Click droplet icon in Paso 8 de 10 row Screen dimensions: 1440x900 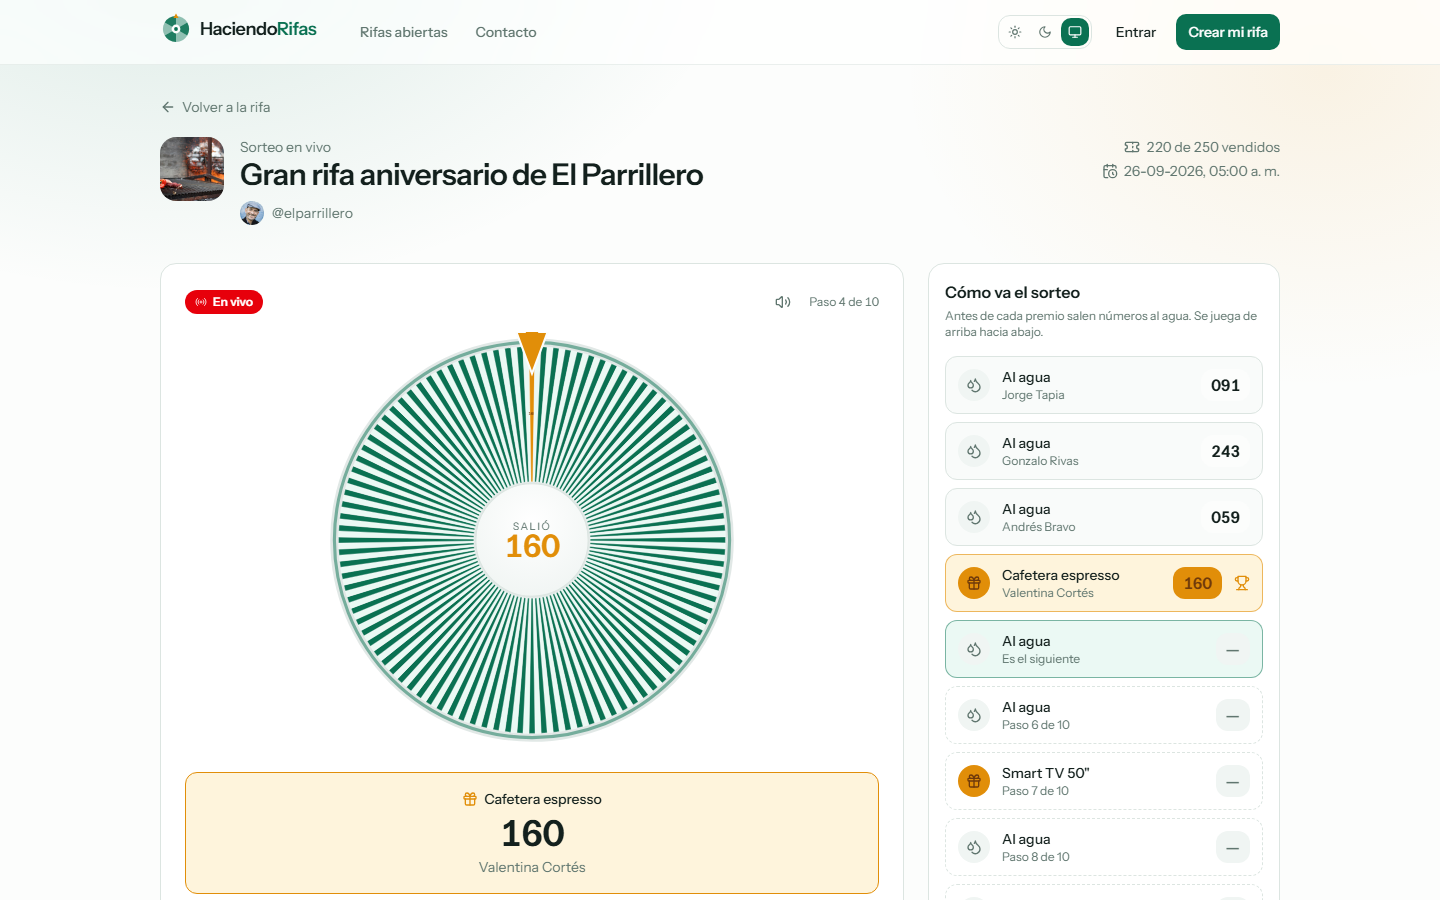tap(974, 847)
